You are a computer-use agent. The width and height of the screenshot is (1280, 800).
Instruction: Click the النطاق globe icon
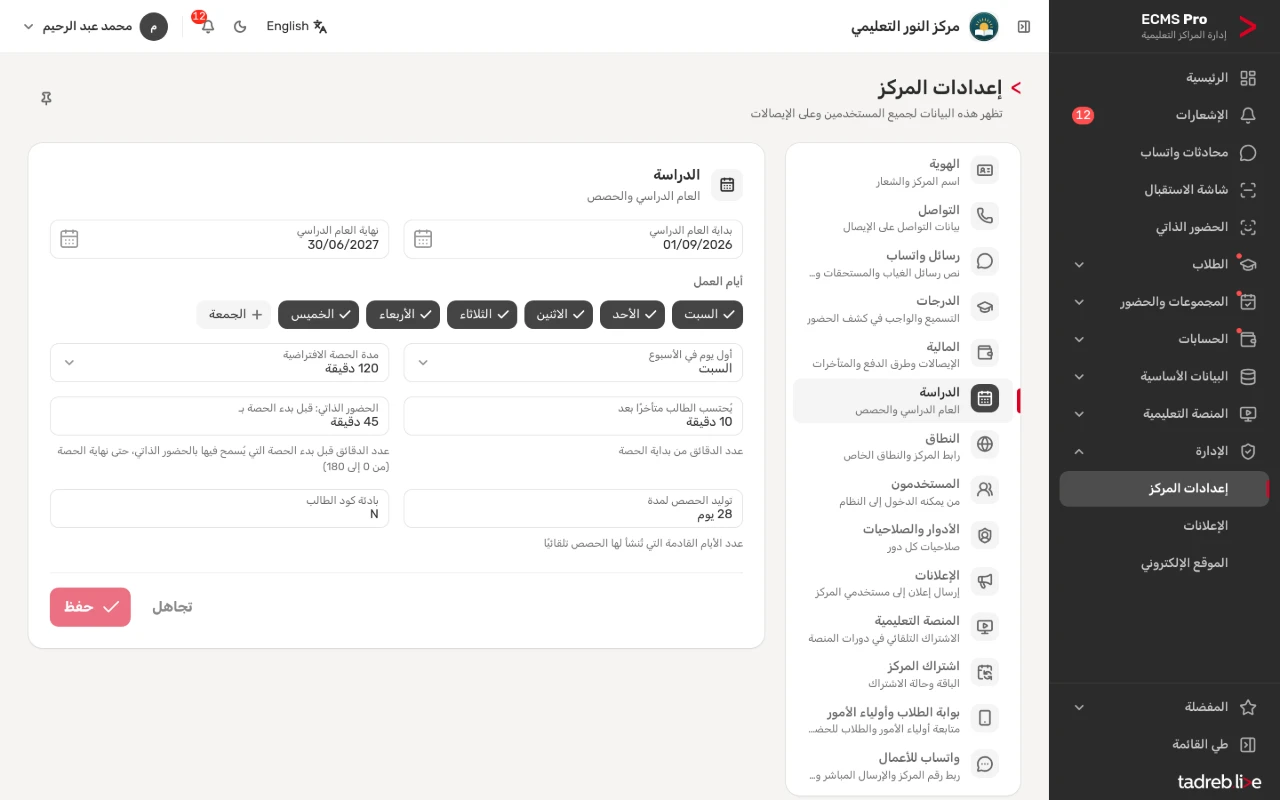click(985, 445)
